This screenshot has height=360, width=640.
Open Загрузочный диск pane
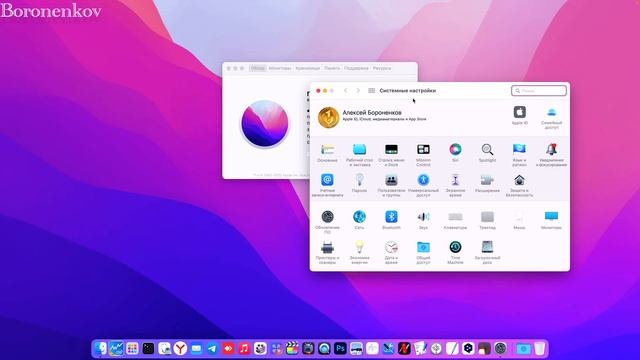coord(487,247)
